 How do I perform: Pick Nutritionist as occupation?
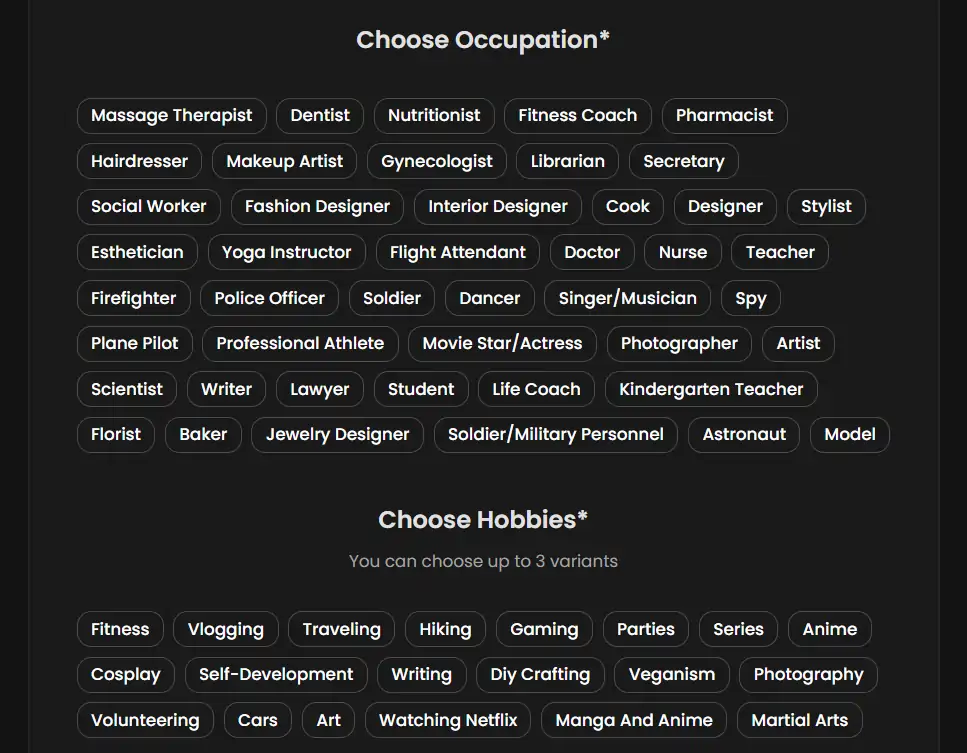[x=434, y=115]
